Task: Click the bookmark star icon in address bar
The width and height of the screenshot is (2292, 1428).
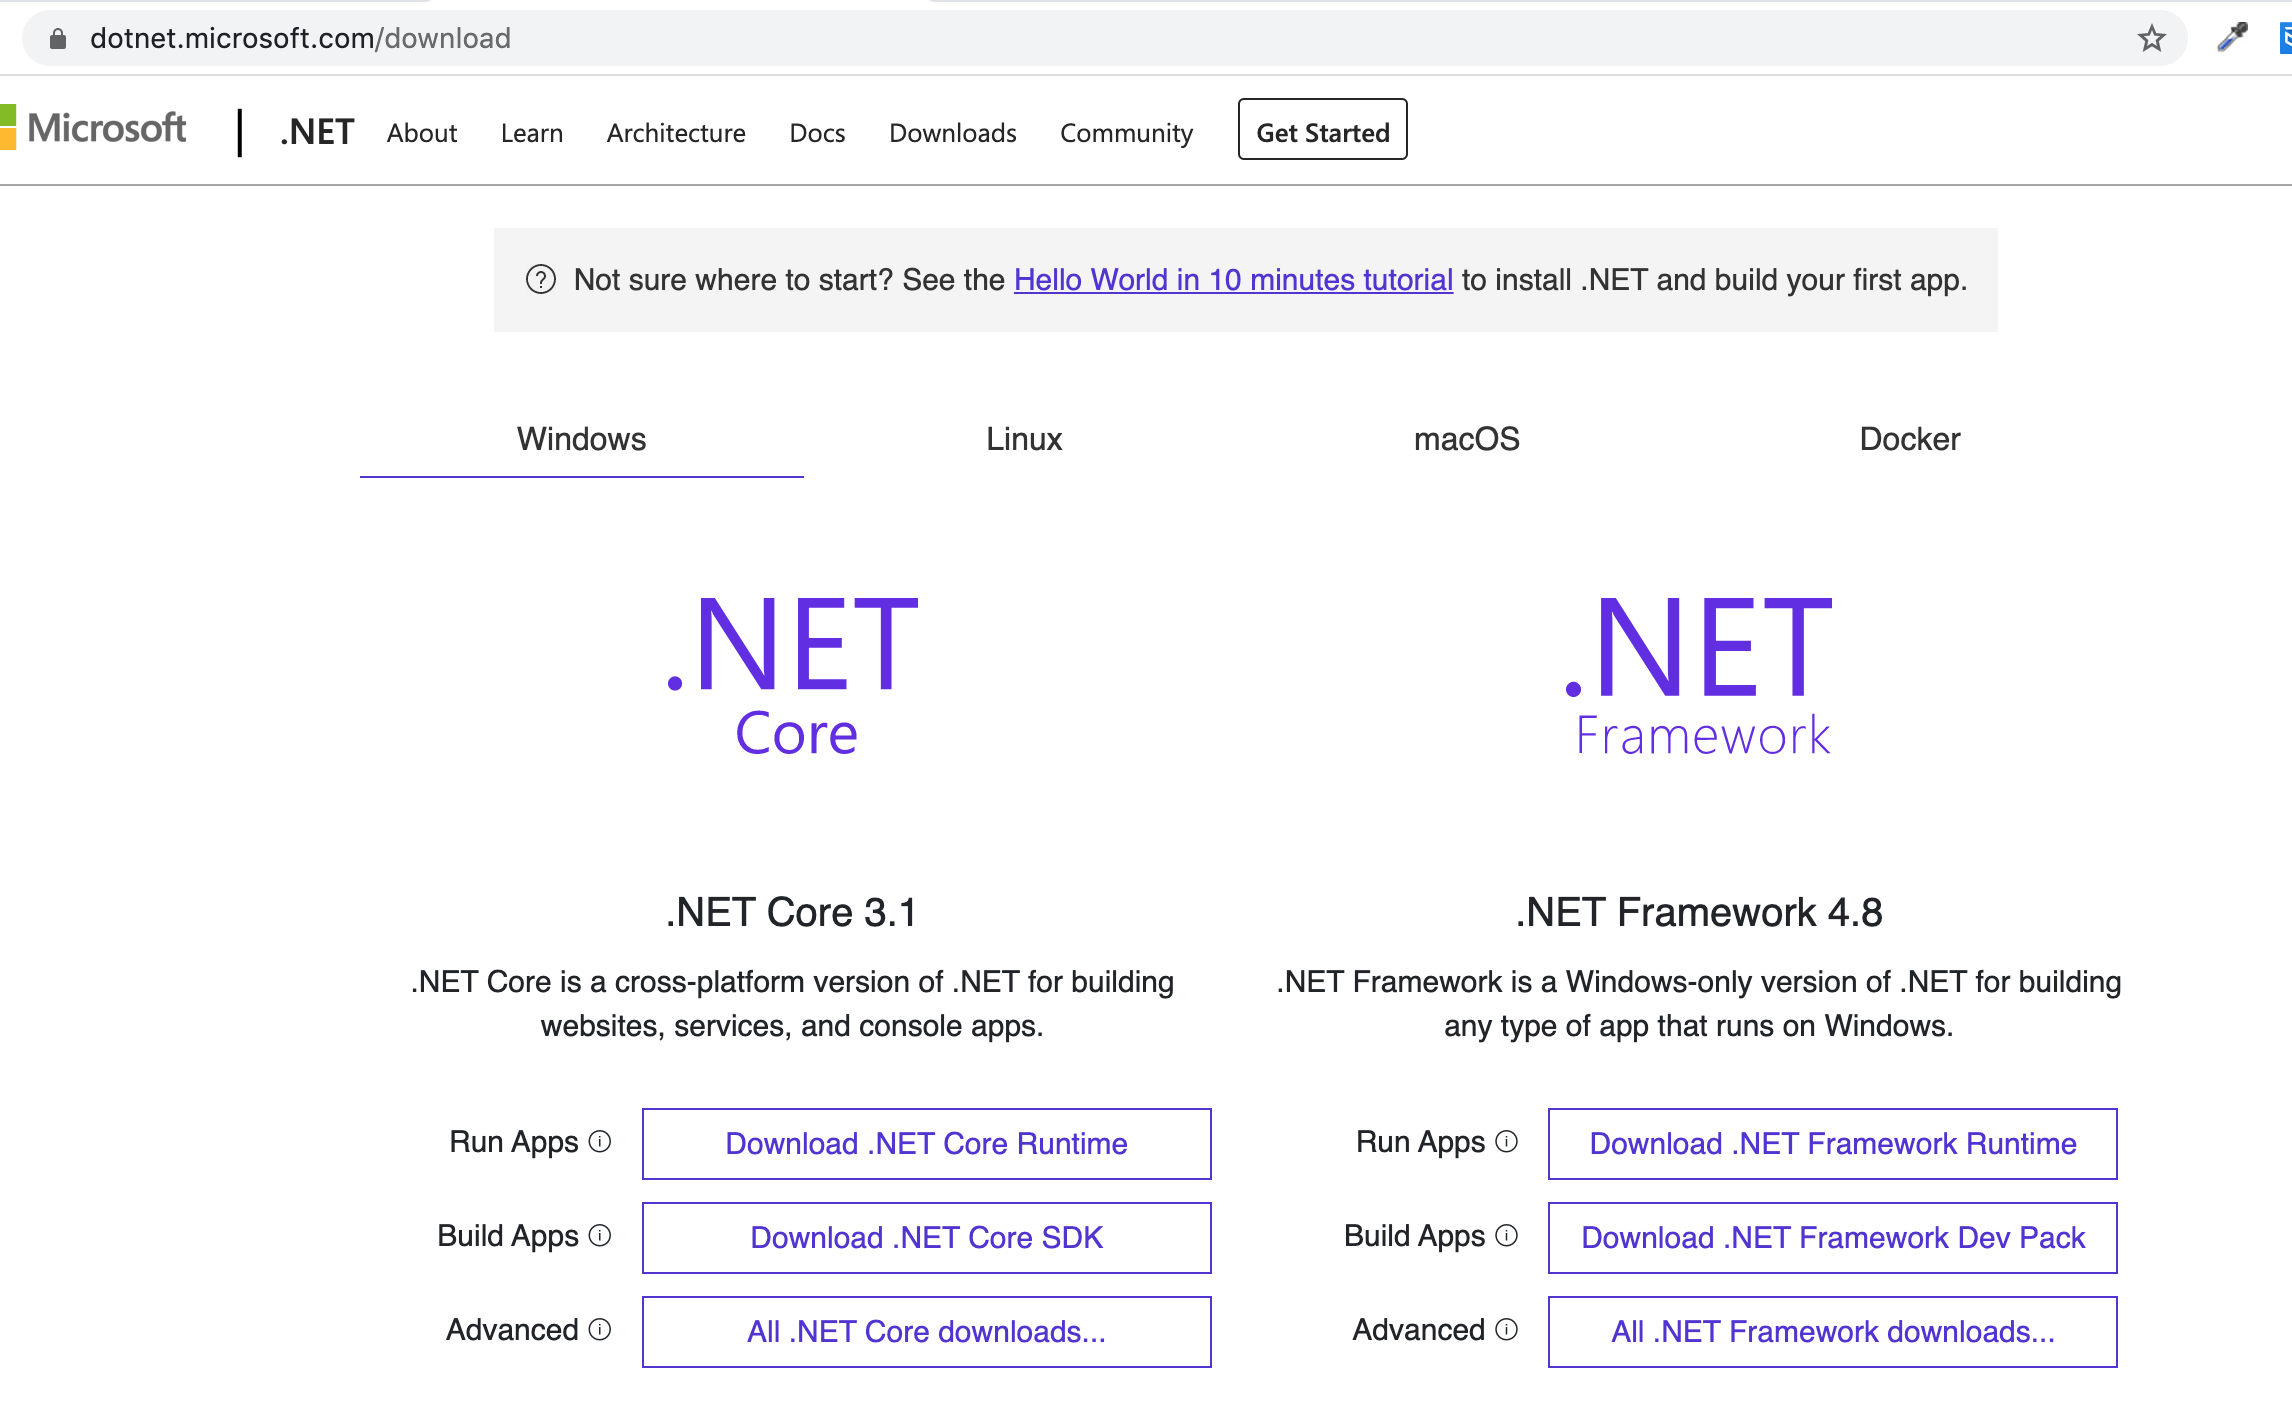Action: 2151,39
